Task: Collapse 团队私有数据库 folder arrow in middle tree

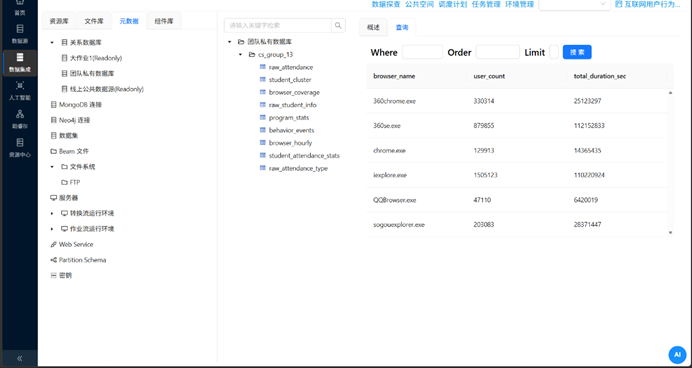Action: coord(229,42)
